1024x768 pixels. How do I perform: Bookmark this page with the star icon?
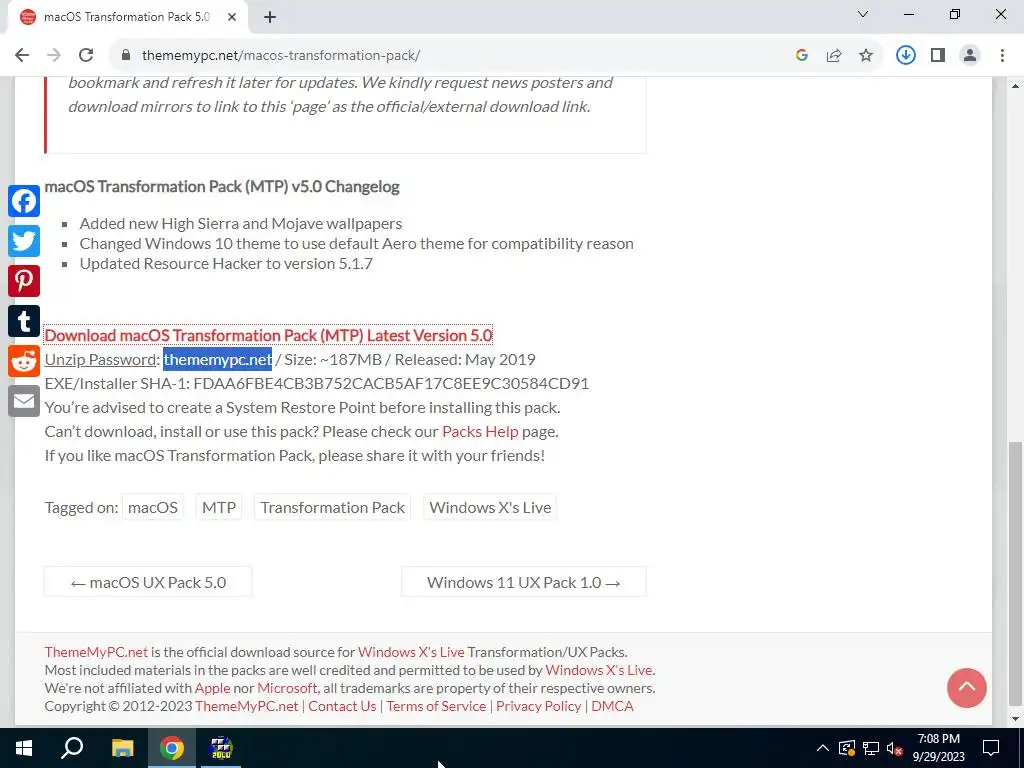pos(866,55)
